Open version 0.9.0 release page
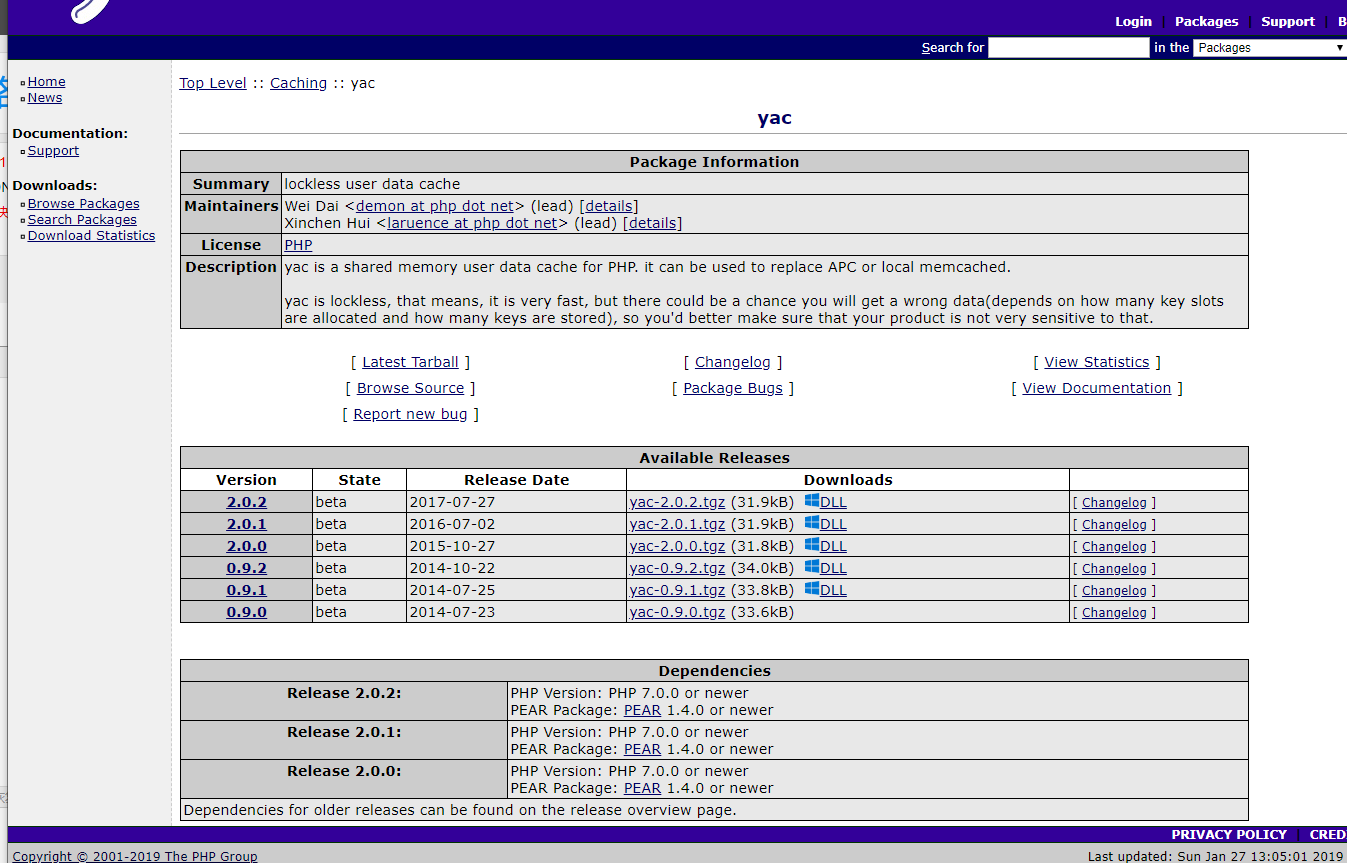The image size is (1347, 863). point(247,612)
